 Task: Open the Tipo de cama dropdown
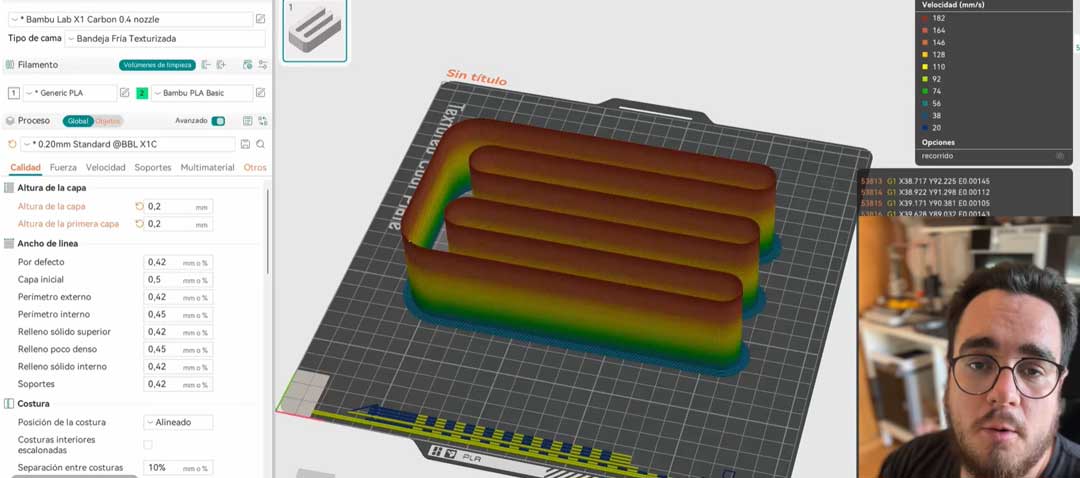click(x=165, y=39)
